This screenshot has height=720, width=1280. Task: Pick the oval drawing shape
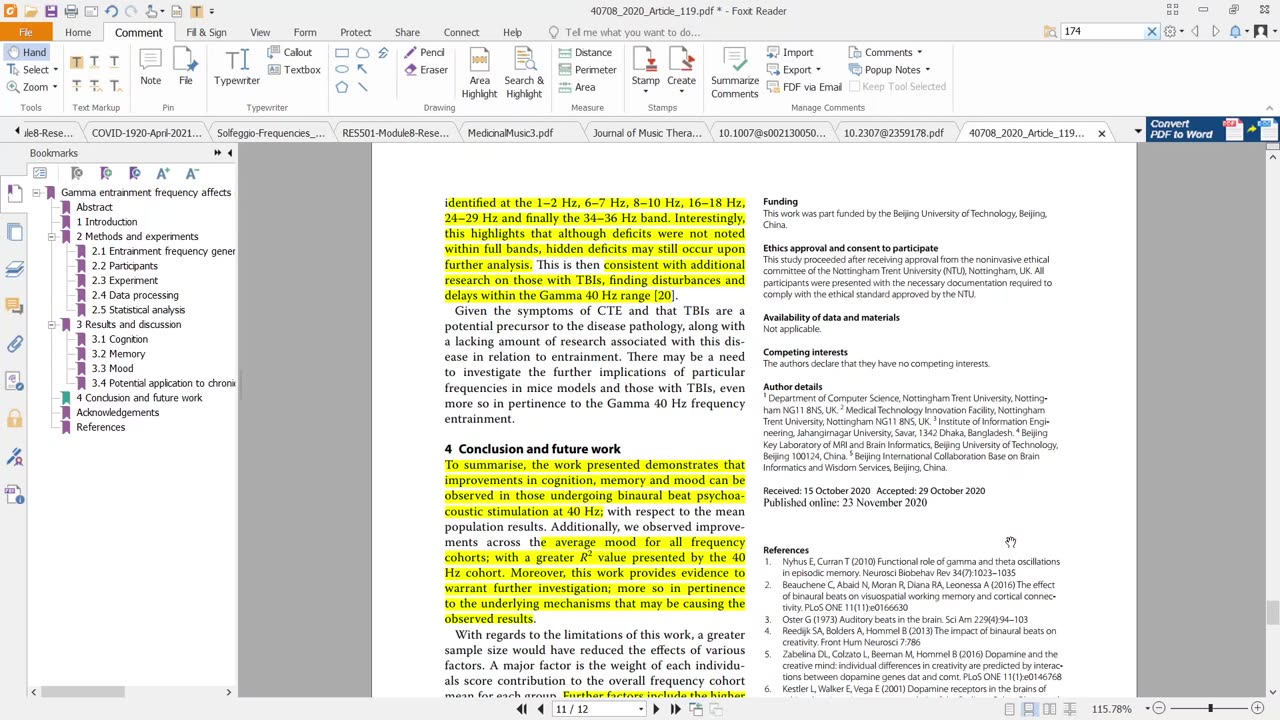342,70
